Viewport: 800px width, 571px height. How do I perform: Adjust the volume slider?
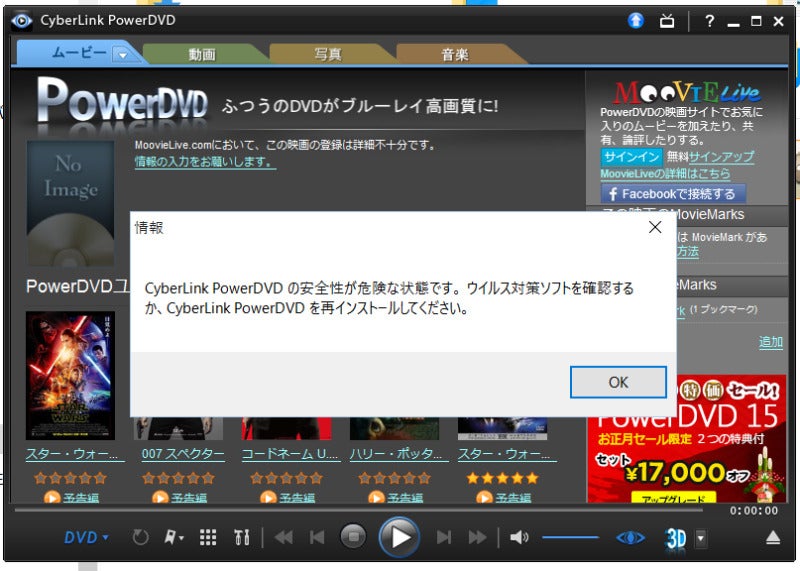click(x=570, y=537)
